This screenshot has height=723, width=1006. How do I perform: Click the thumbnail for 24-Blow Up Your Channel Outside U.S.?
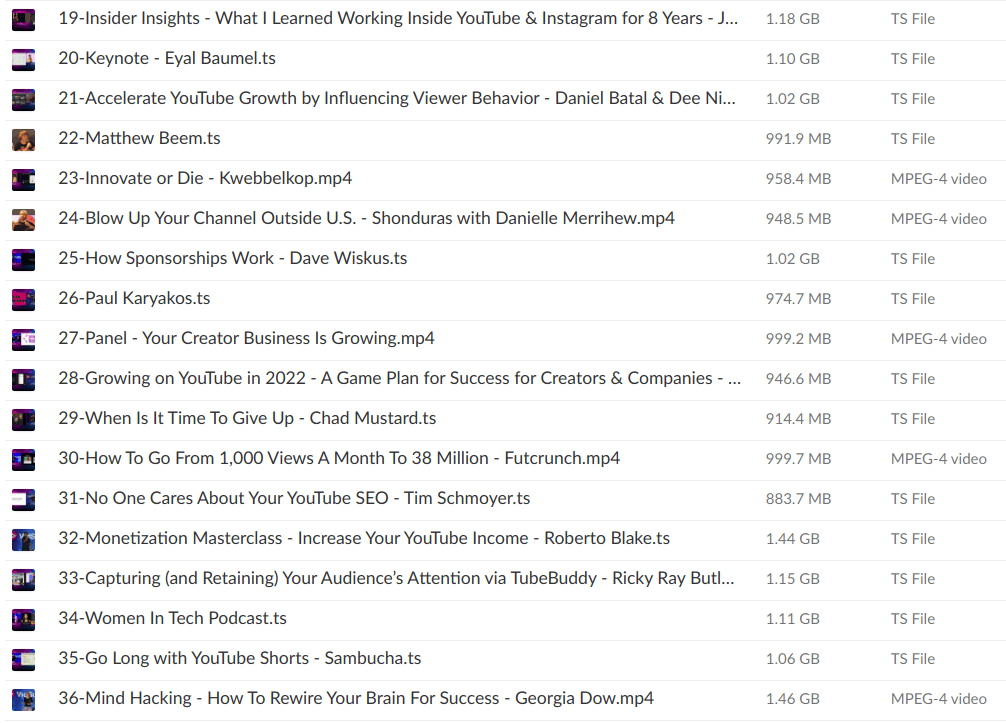click(22, 219)
